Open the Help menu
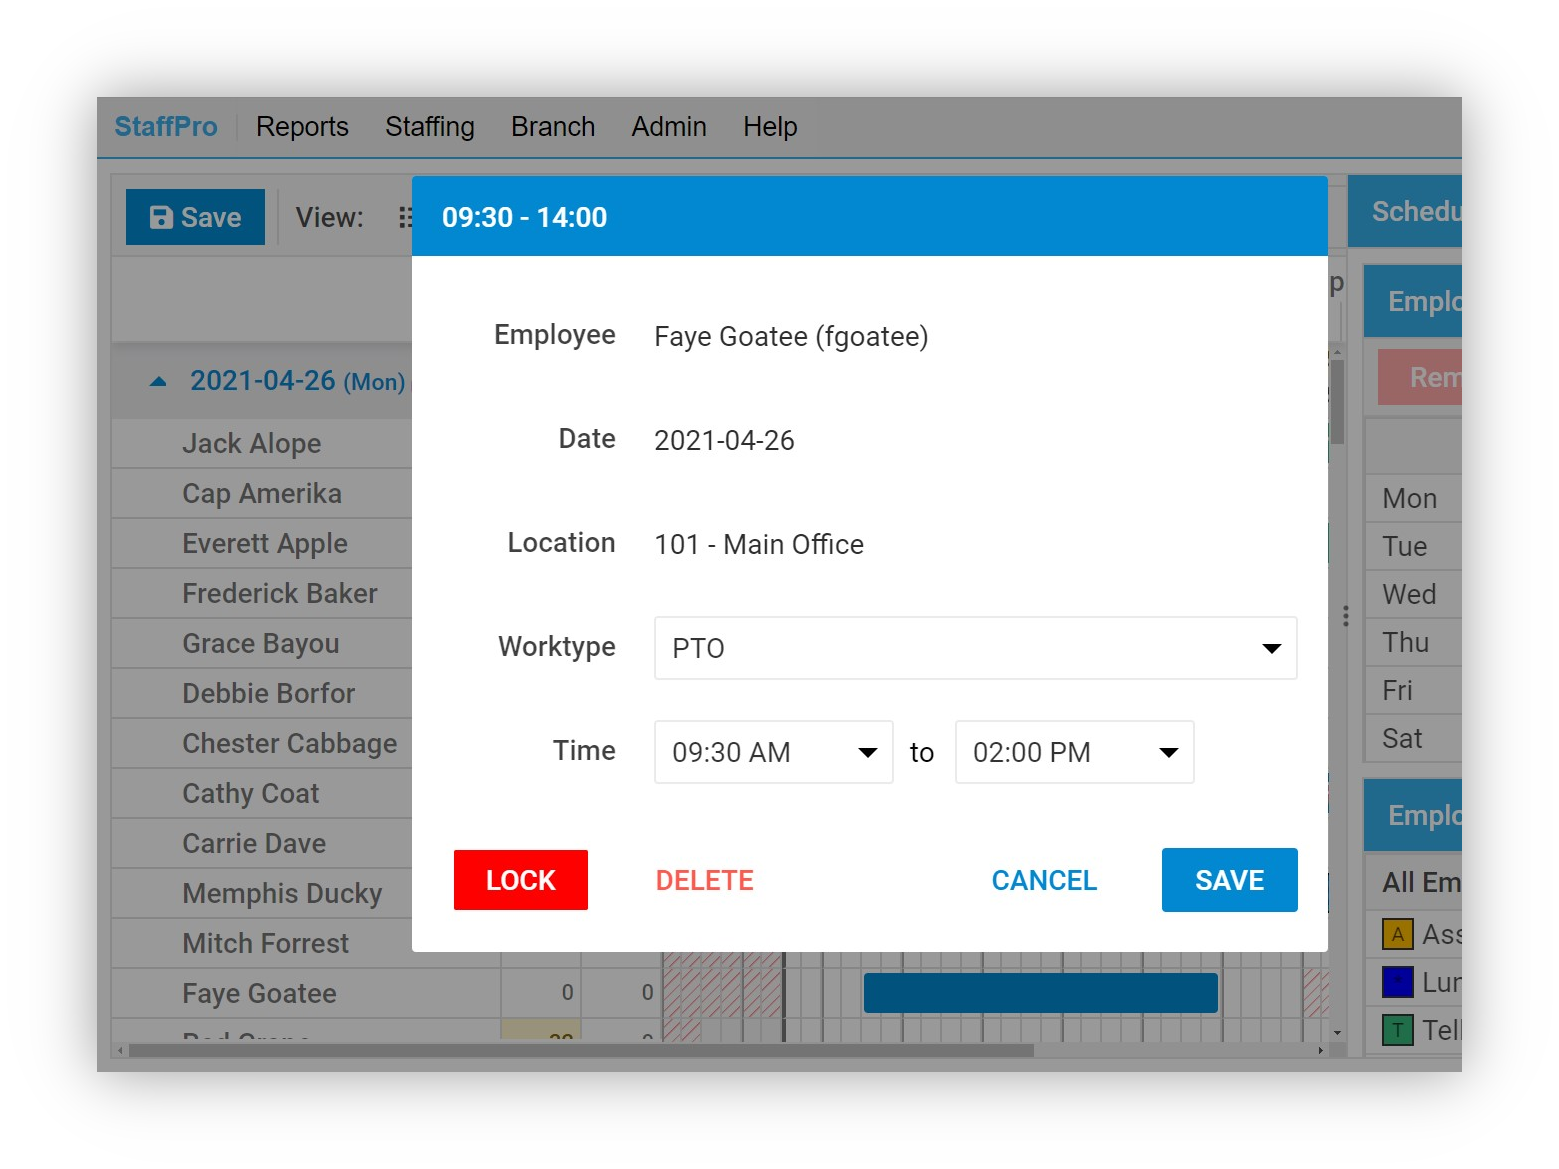The image size is (1559, 1169). (770, 127)
